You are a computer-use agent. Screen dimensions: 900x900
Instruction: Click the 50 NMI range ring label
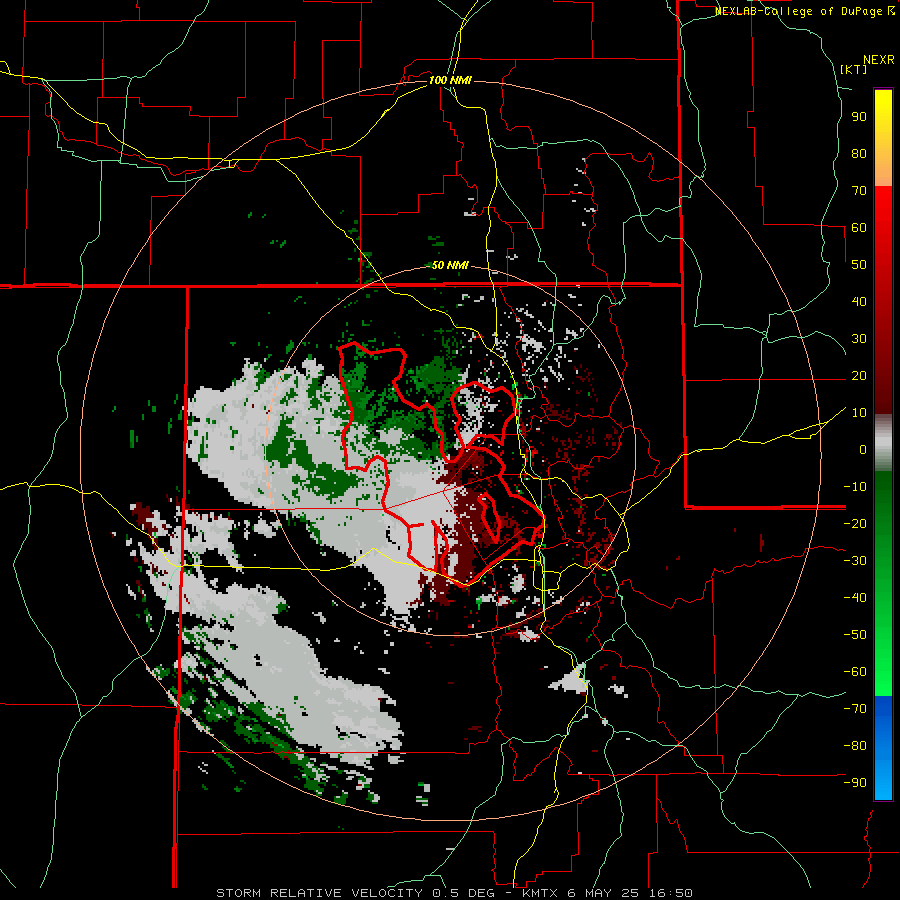[x=450, y=265]
